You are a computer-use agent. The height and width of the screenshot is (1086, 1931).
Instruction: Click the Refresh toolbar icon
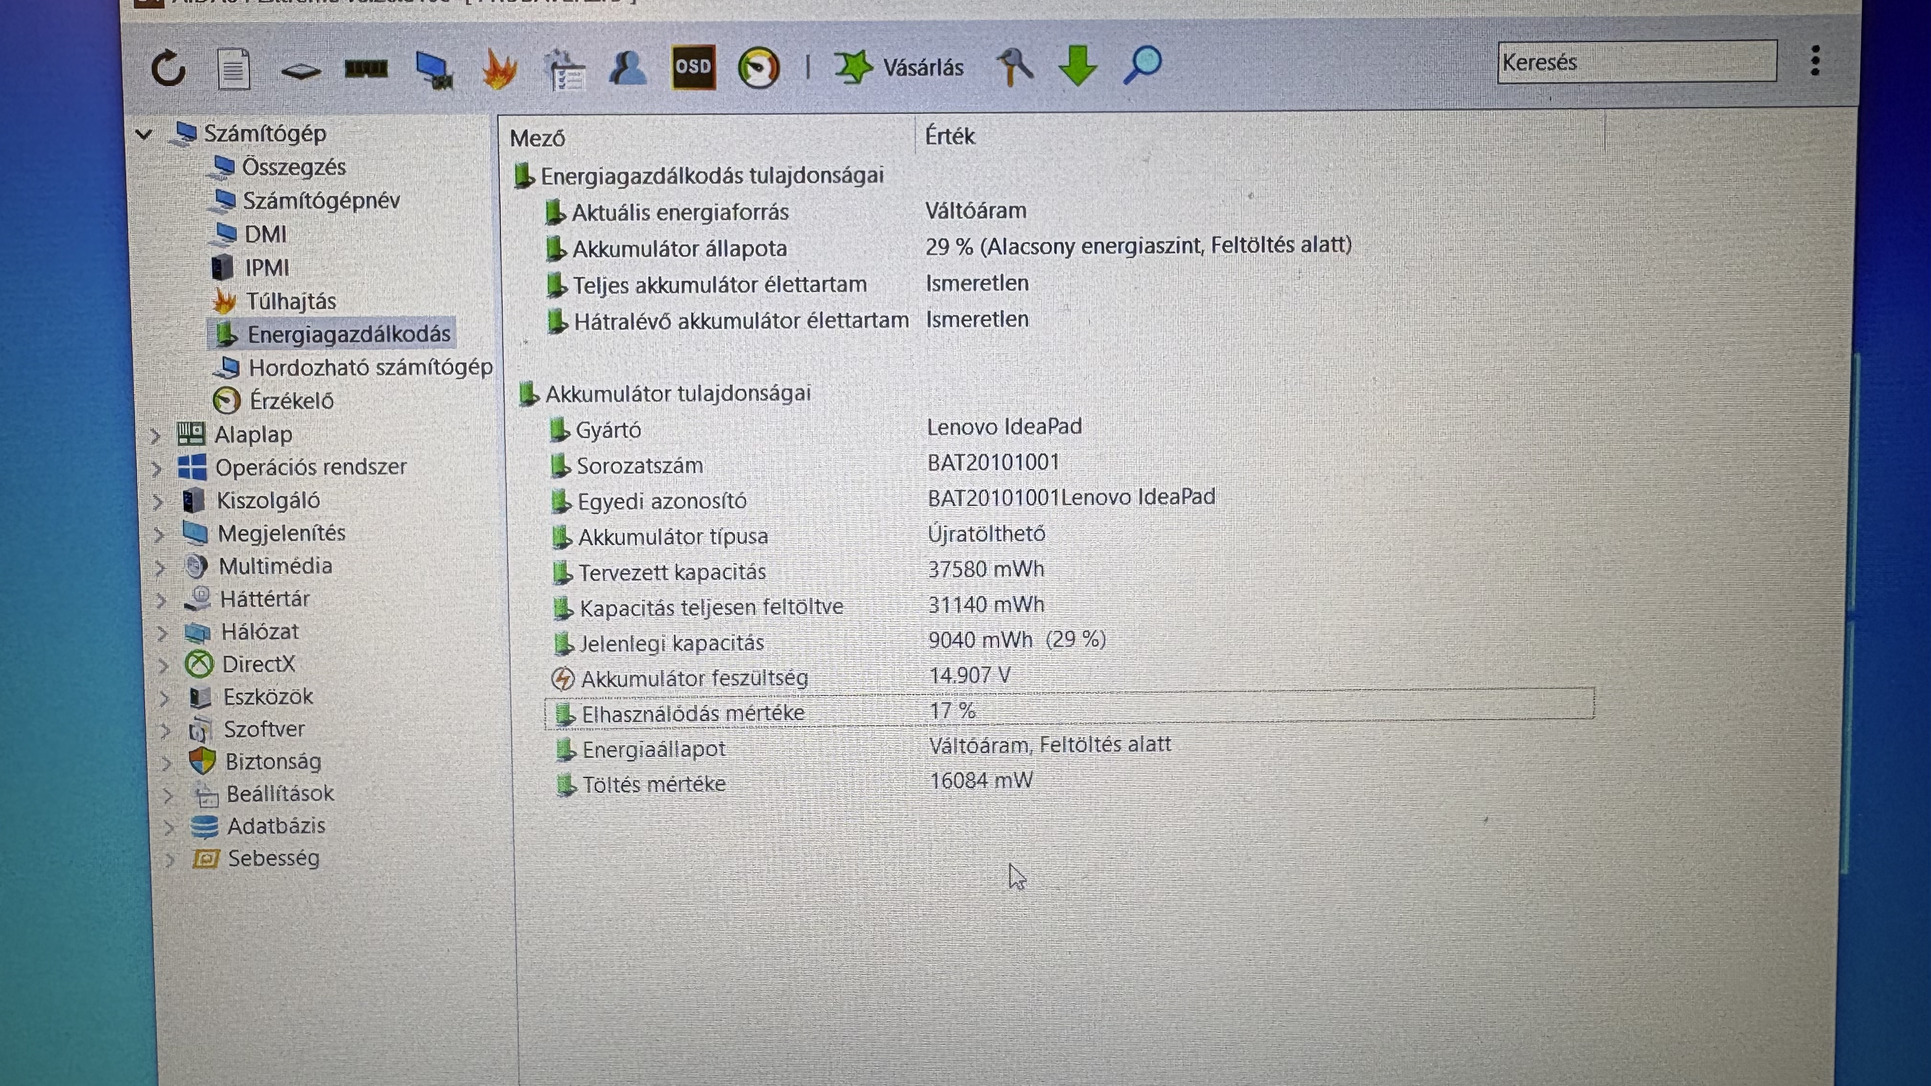coord(168,68)
